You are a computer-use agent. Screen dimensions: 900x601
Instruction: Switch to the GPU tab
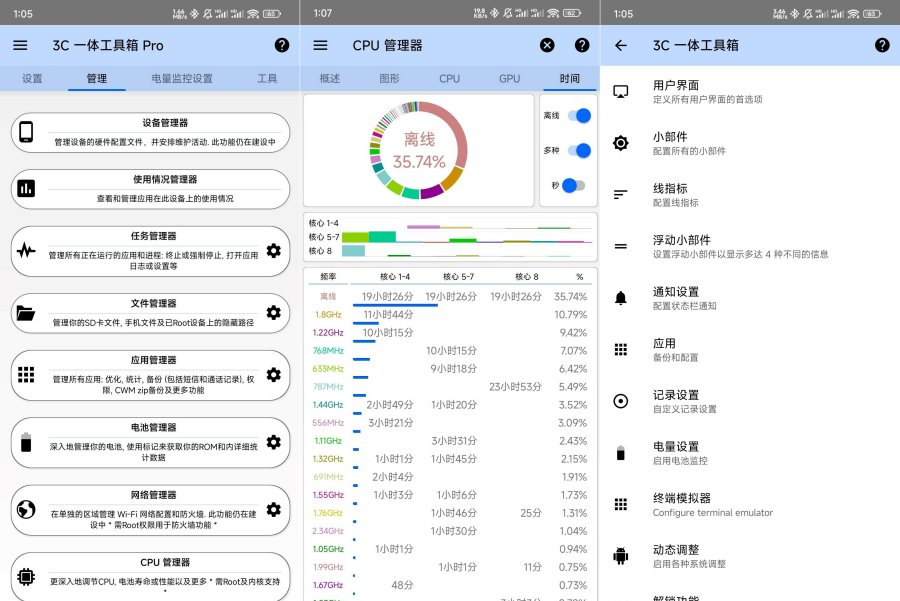click(509, 78)
